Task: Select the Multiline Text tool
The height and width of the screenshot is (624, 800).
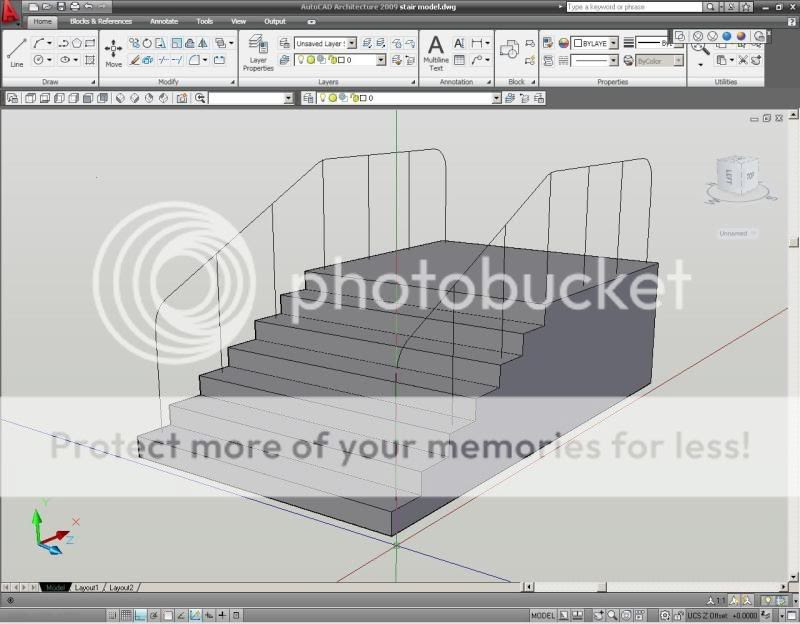Action: [436, 54]
